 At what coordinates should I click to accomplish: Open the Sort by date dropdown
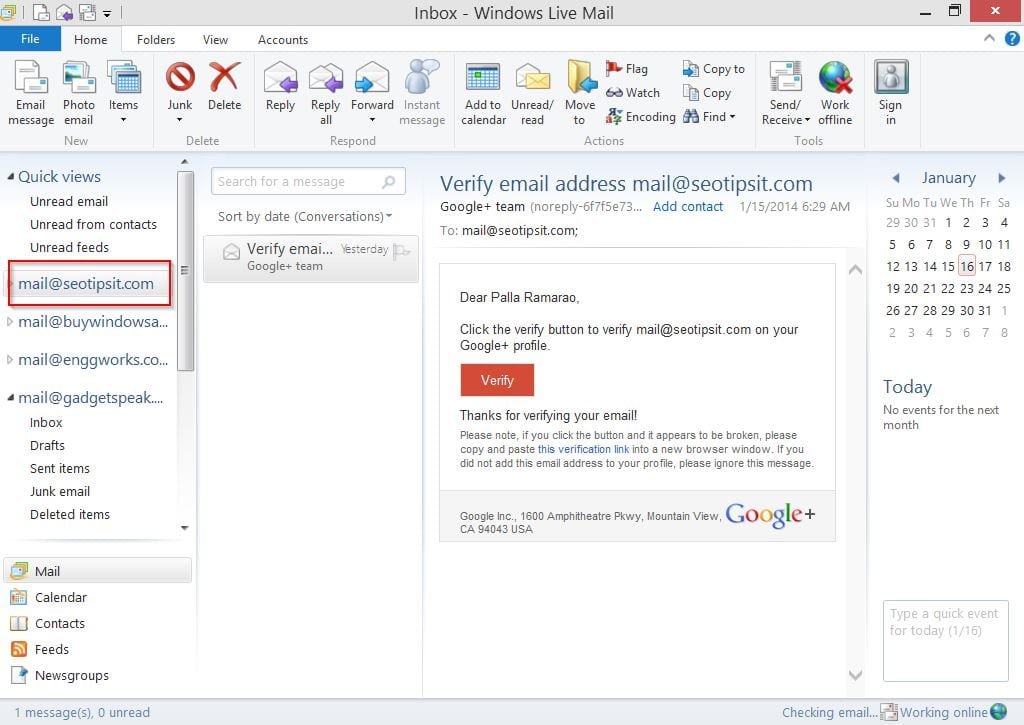point(305,217)
